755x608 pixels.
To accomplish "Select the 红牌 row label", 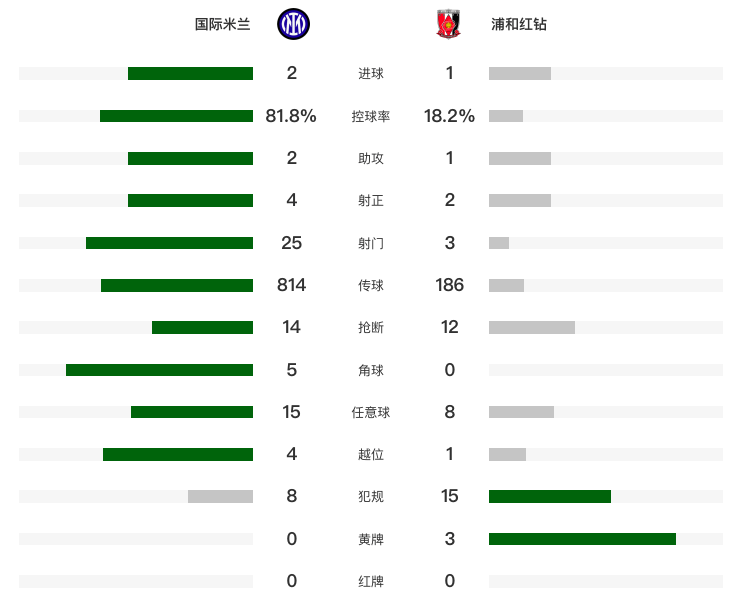I will pyautogui.click(x=371, y=581).
